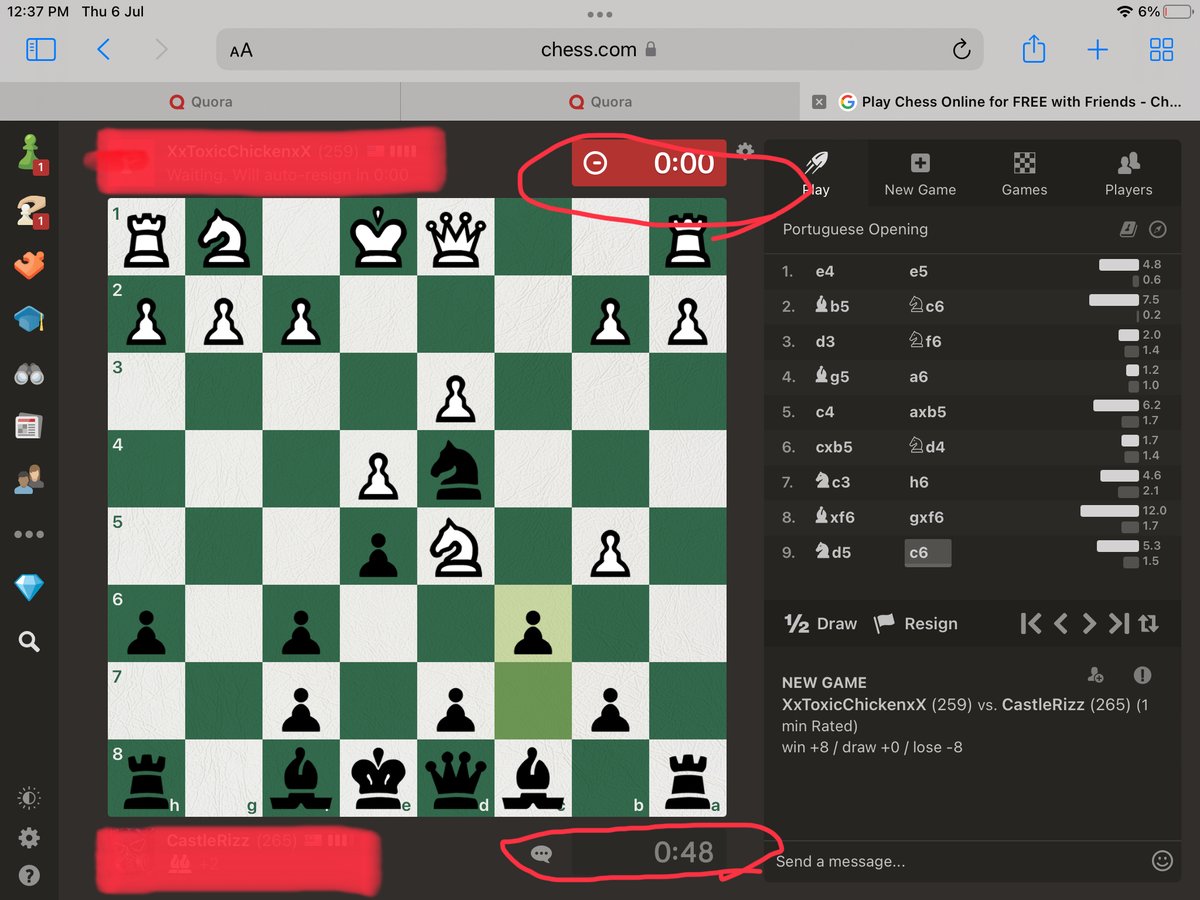Image resolution: width=1200 pixels, height=900 pixels.
Task: Select highlighted move c6
Action: (927, 553)
